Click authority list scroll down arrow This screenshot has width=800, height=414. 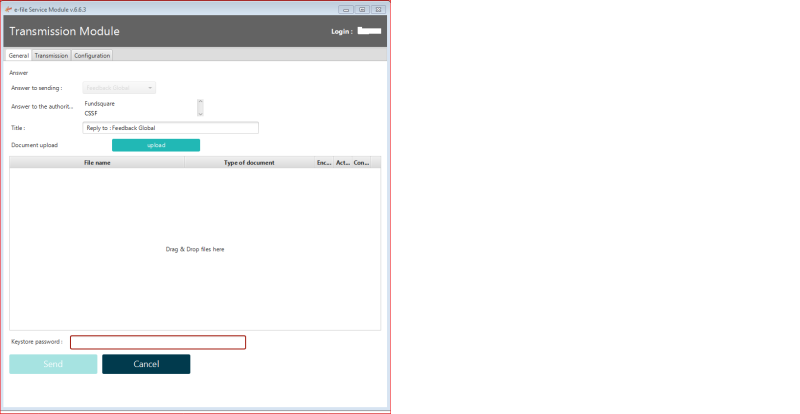200,113
